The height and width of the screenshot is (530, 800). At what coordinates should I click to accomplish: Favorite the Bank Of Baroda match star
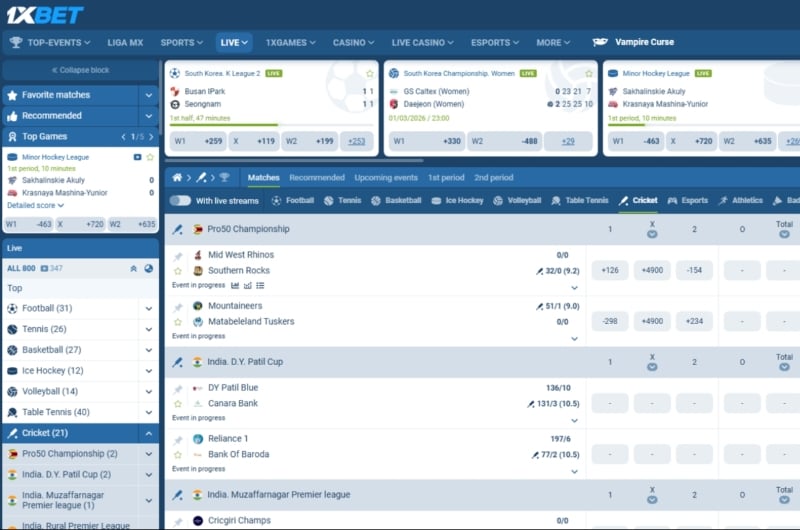[x=178, y=455]
